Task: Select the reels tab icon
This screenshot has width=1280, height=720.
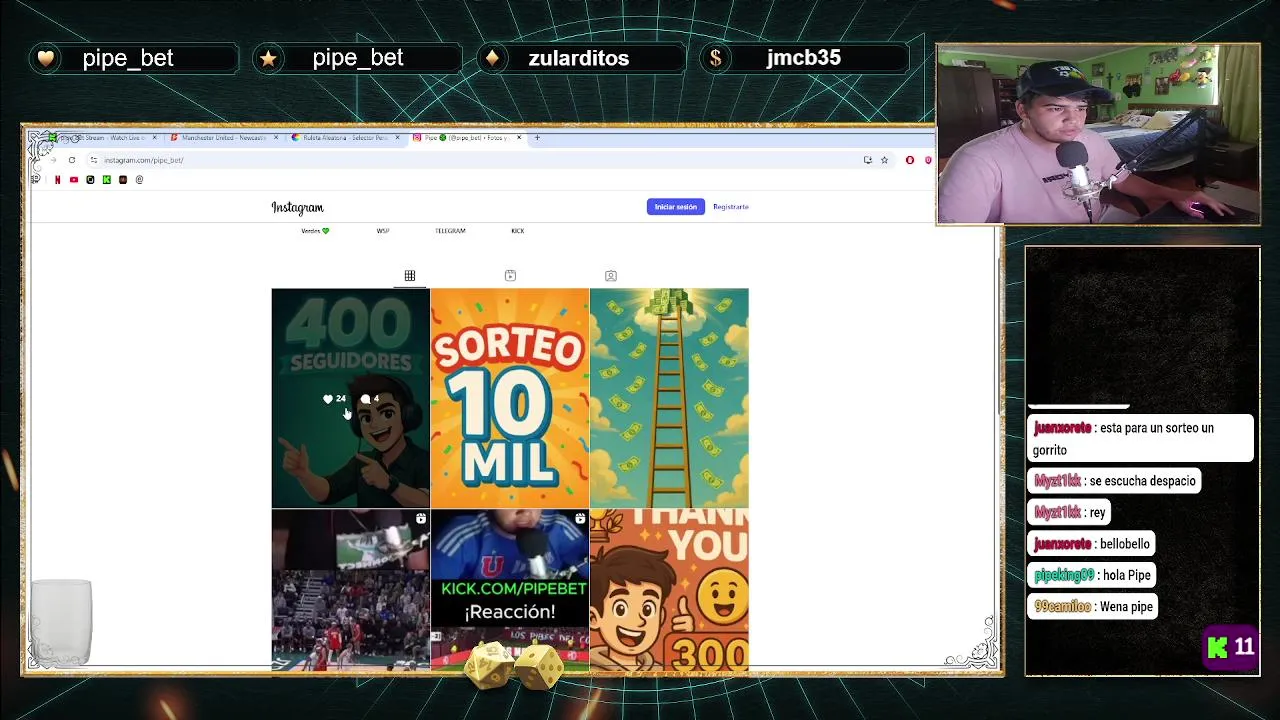Action: point(510,276)
